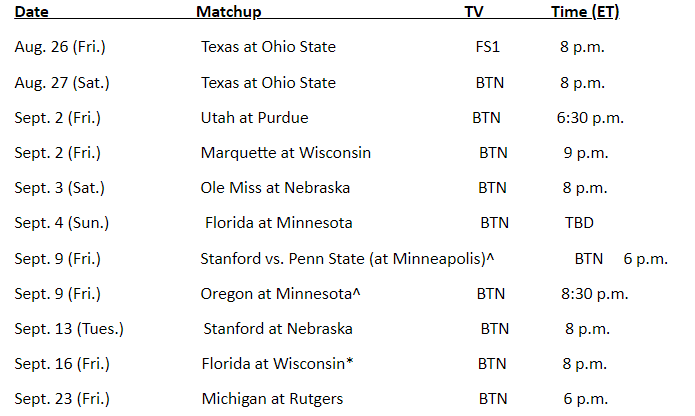Image resolution: width=695 pixels, height=416 pixels.
Task: Click the Matchup column header
Action: [x=229, y=12]
